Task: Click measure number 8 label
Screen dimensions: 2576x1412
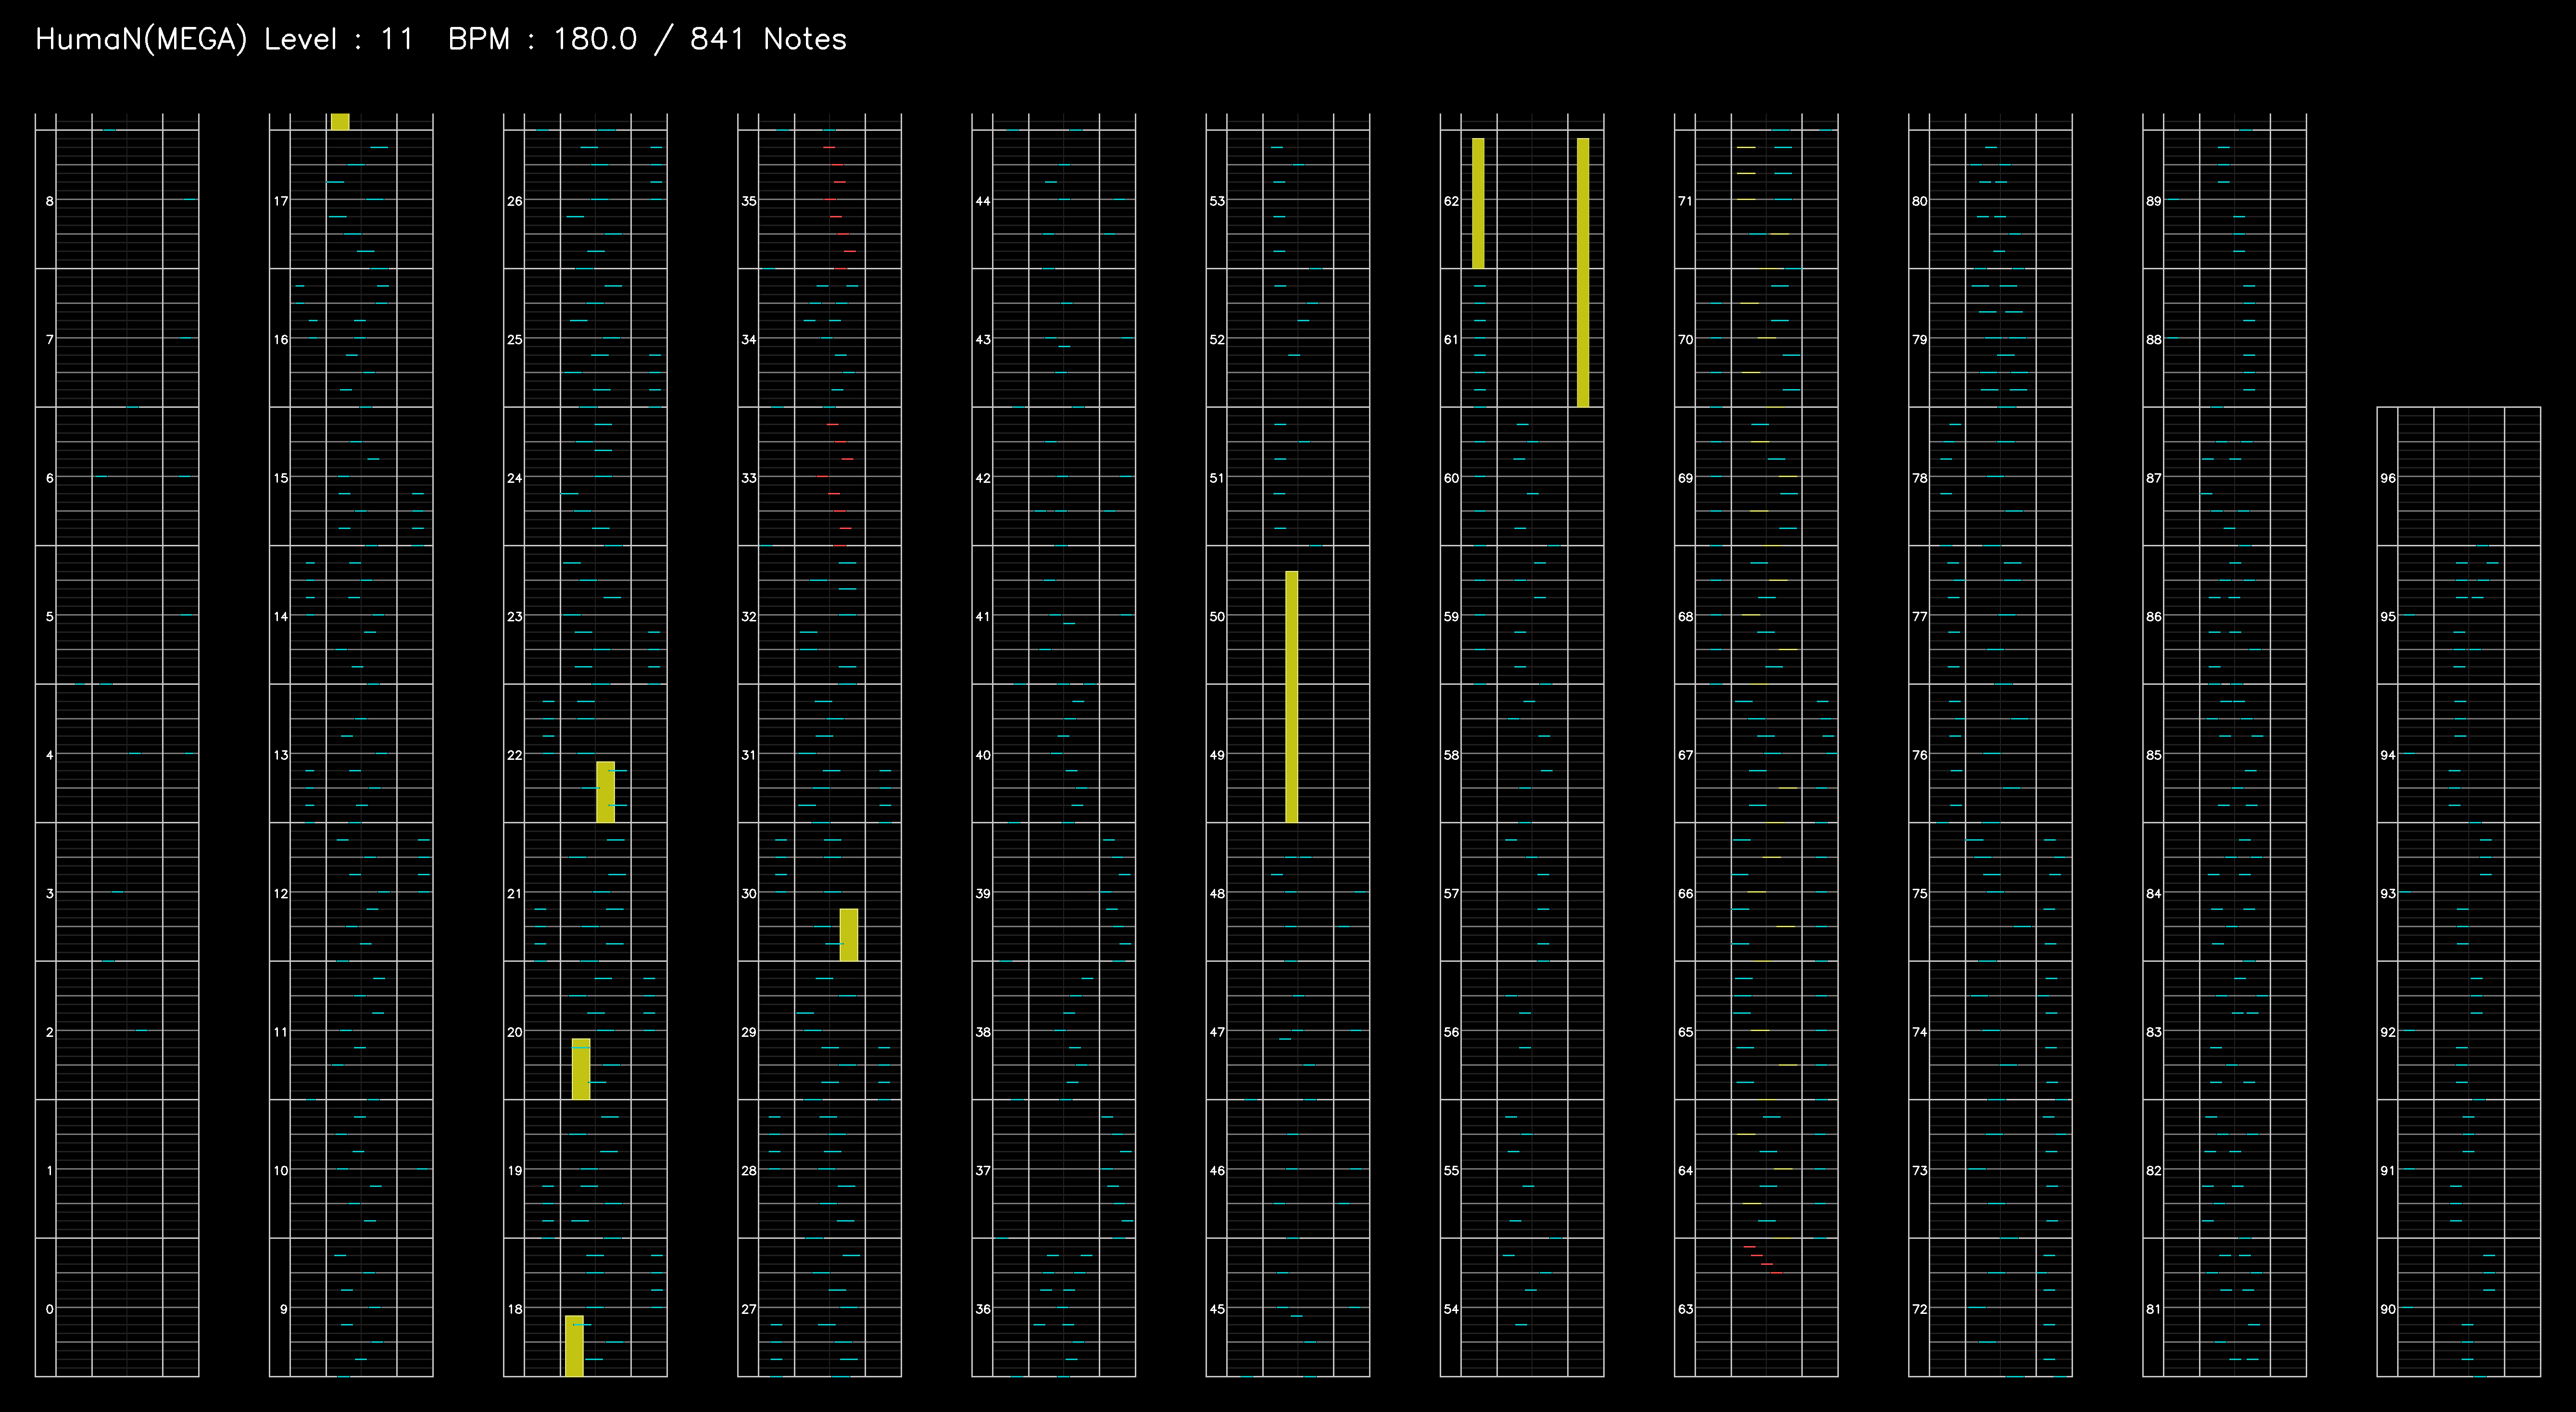Action: tap(49, 201)
